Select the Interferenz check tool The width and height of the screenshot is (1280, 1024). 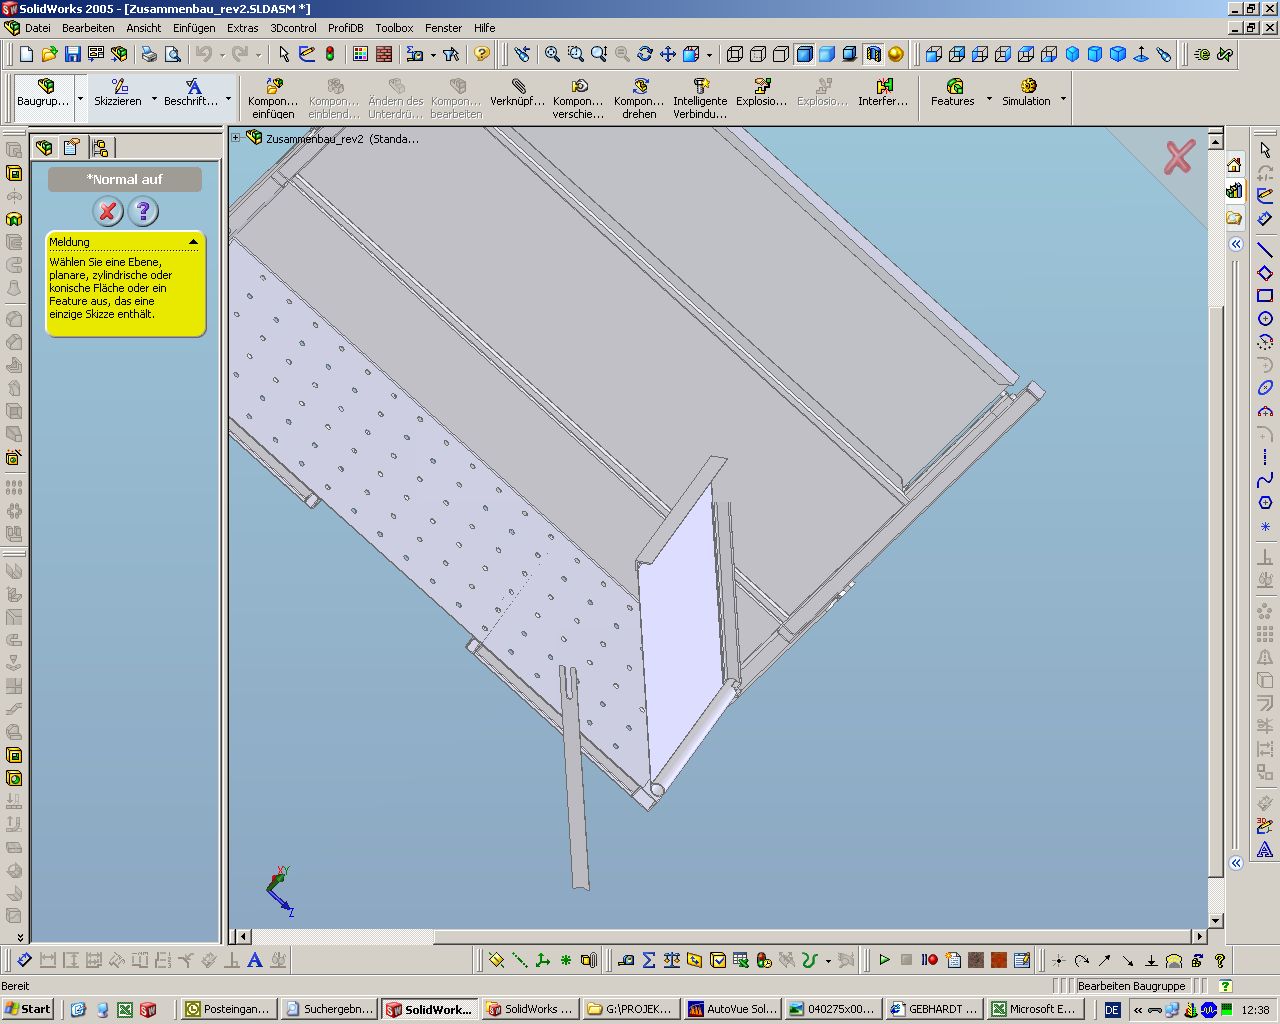883,92
